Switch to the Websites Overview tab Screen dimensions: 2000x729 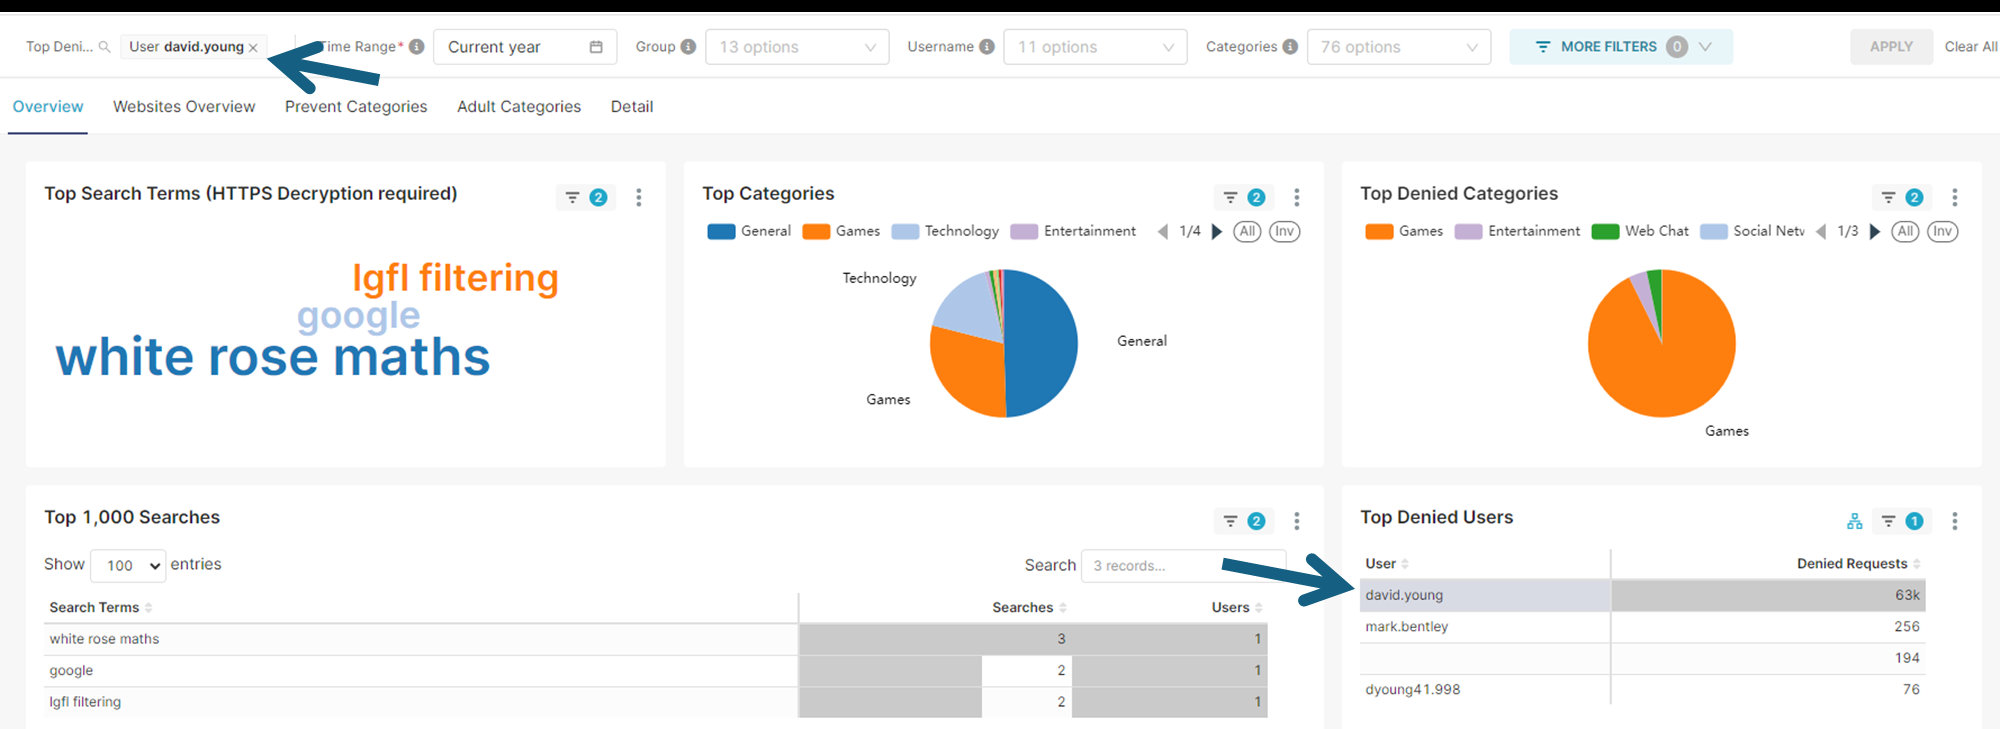tap(184, 107)
